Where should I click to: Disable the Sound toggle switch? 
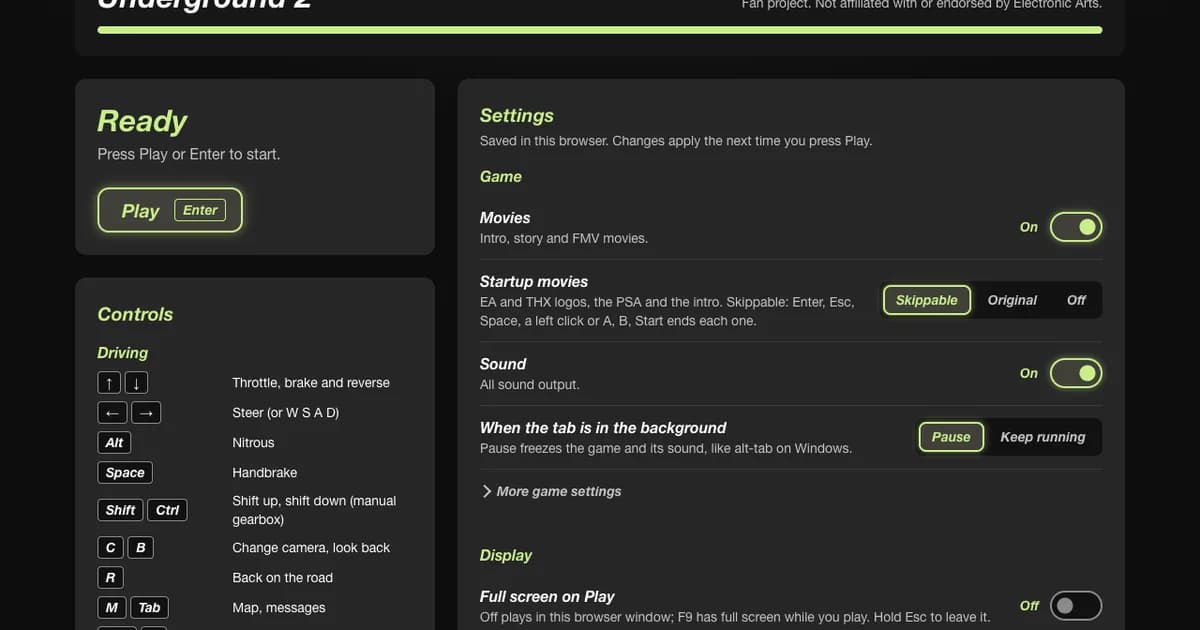pyautogui.click(x=1076, y=373)
